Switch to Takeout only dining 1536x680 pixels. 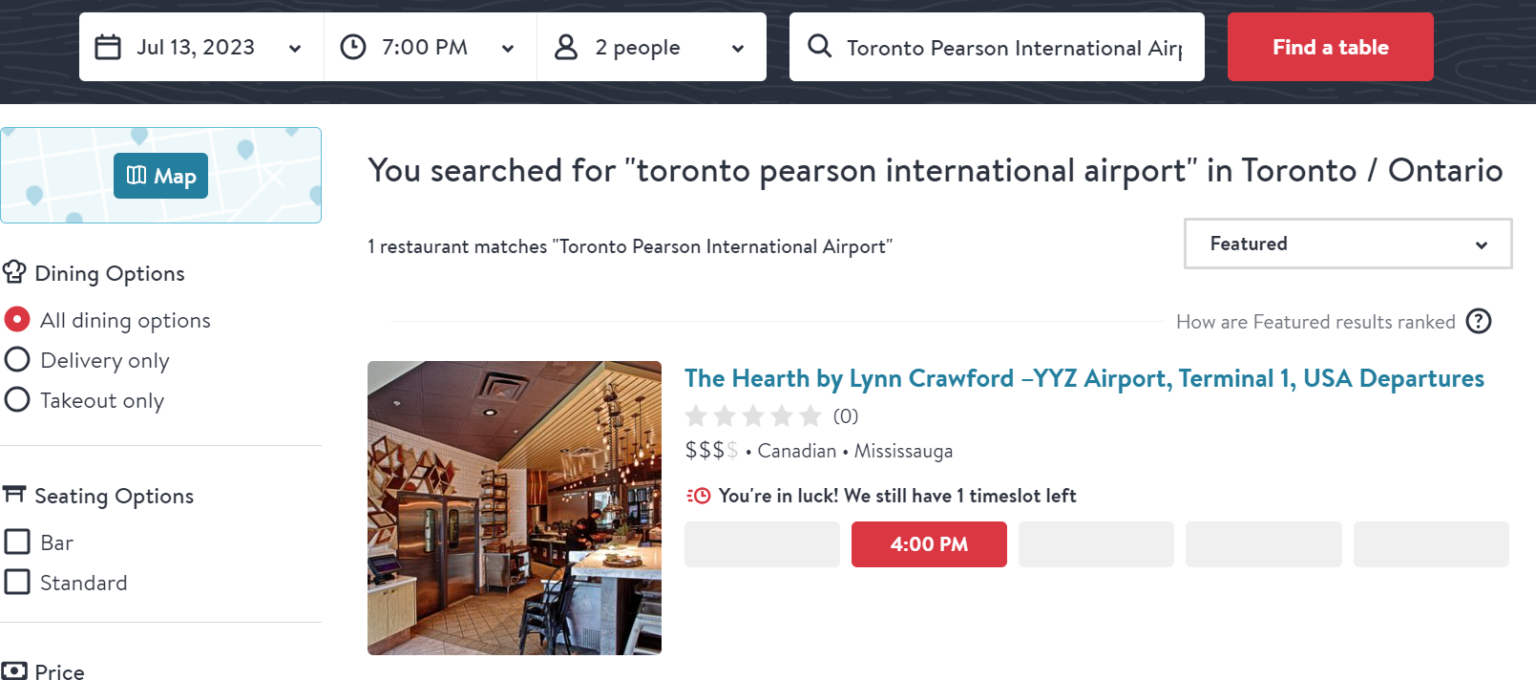[x=16, y=399]
